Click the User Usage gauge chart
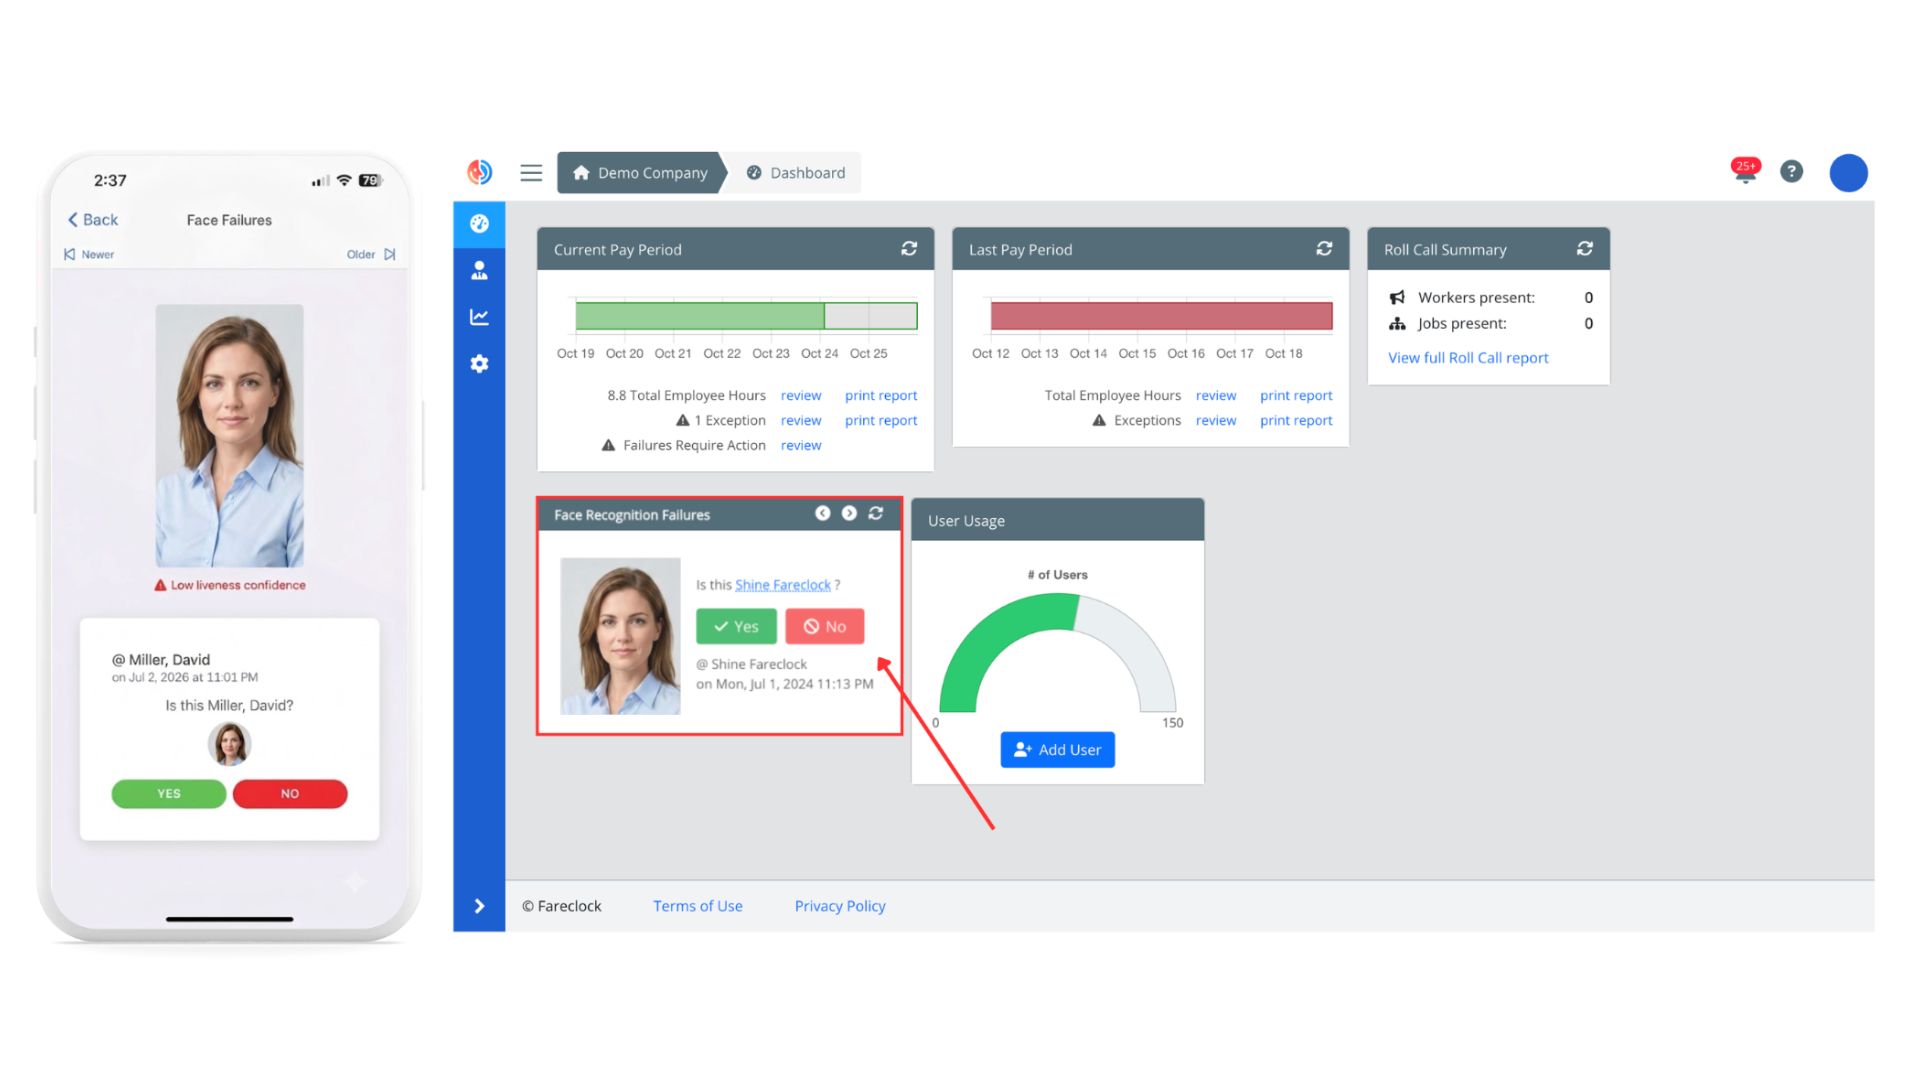The image size is (1920, 1080). pyautogui.click(x=1057, y=652)
